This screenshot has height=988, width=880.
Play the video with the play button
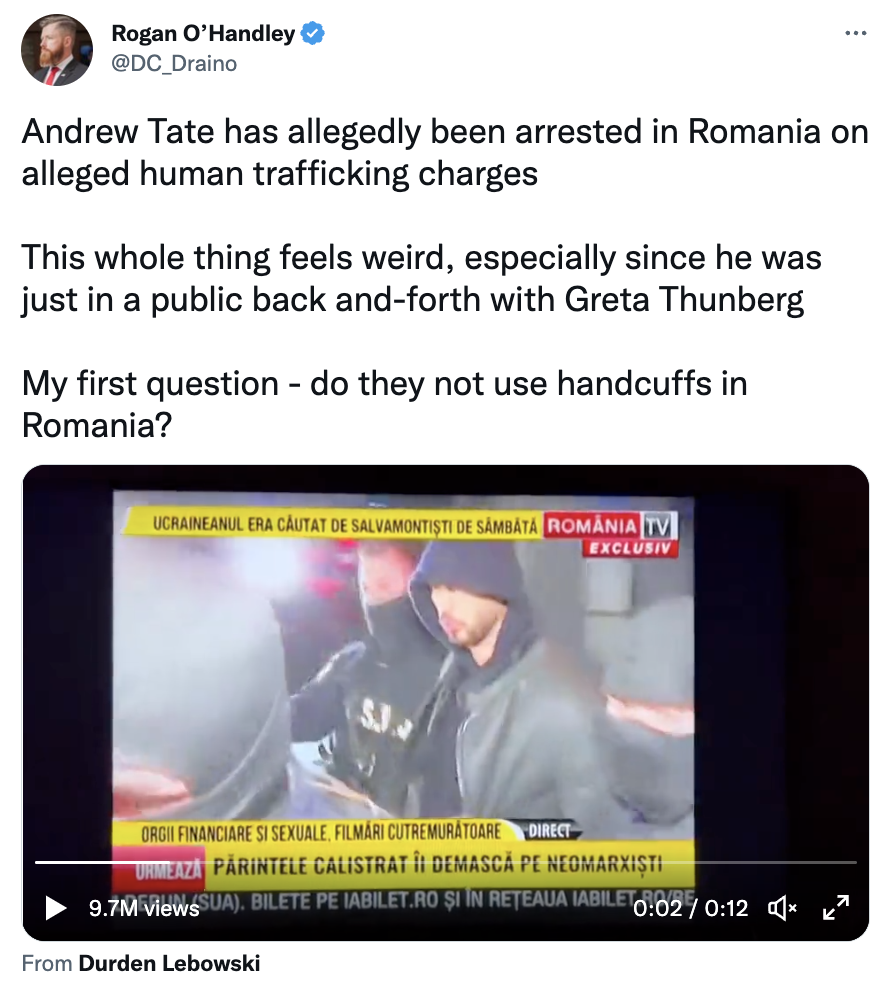point(56,907)
